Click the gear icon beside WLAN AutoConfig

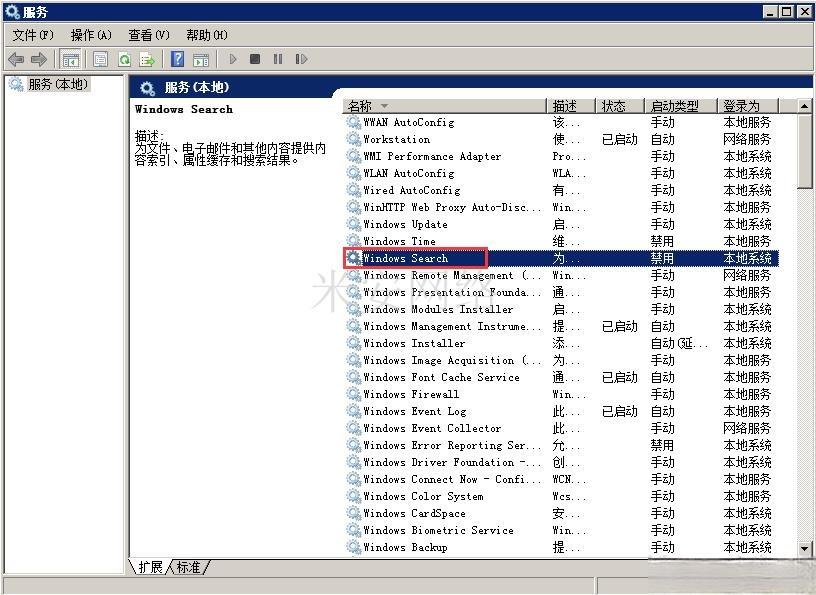[x=354, y=173]
